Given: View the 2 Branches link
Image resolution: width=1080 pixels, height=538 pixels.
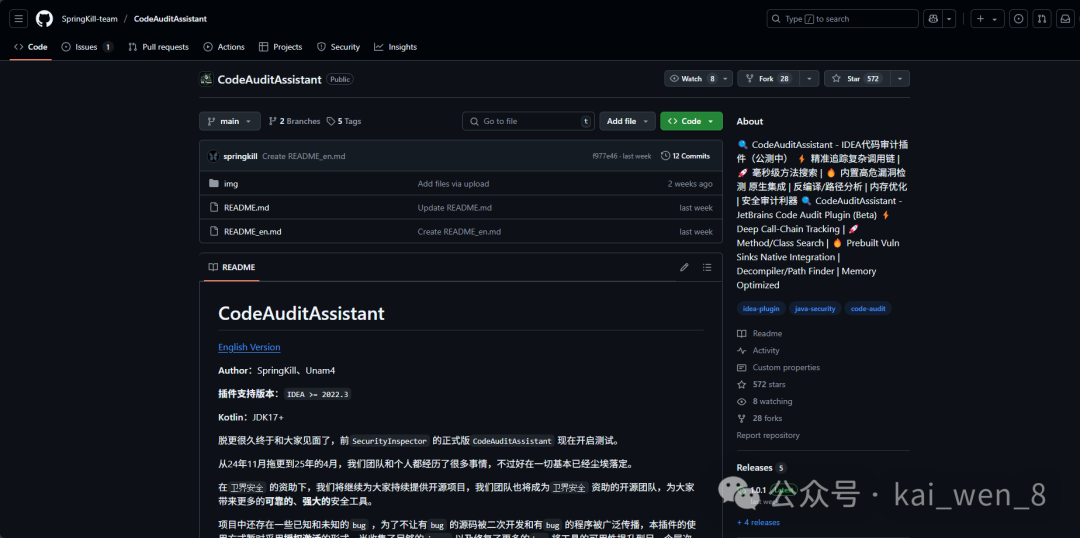Looking at the screenshot, I should point(294,121).
